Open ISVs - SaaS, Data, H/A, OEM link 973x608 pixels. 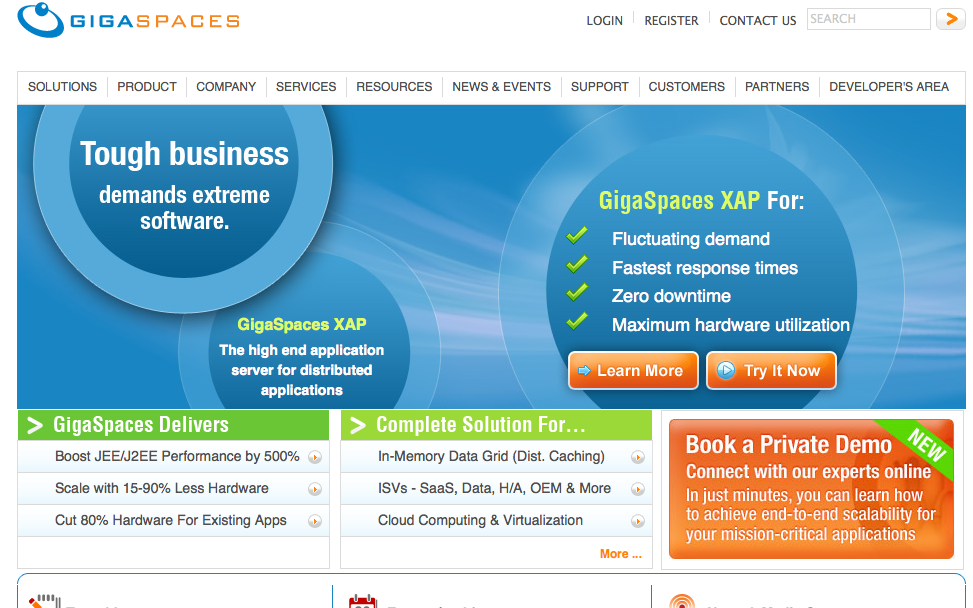pos(495,488)
